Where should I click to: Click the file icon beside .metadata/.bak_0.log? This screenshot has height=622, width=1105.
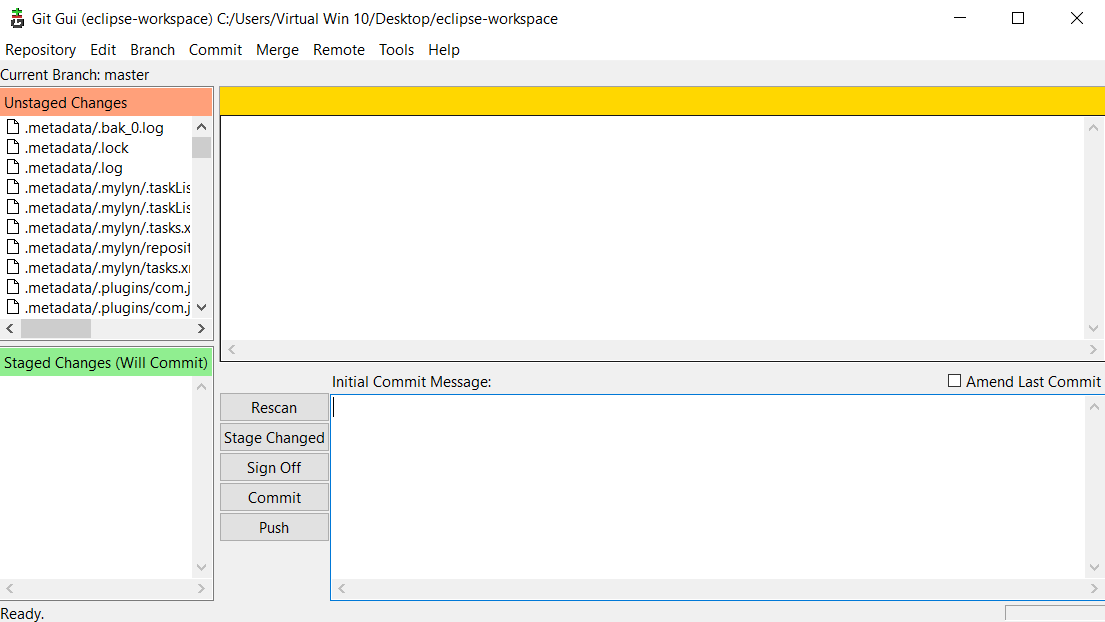(x=13, y=127)
